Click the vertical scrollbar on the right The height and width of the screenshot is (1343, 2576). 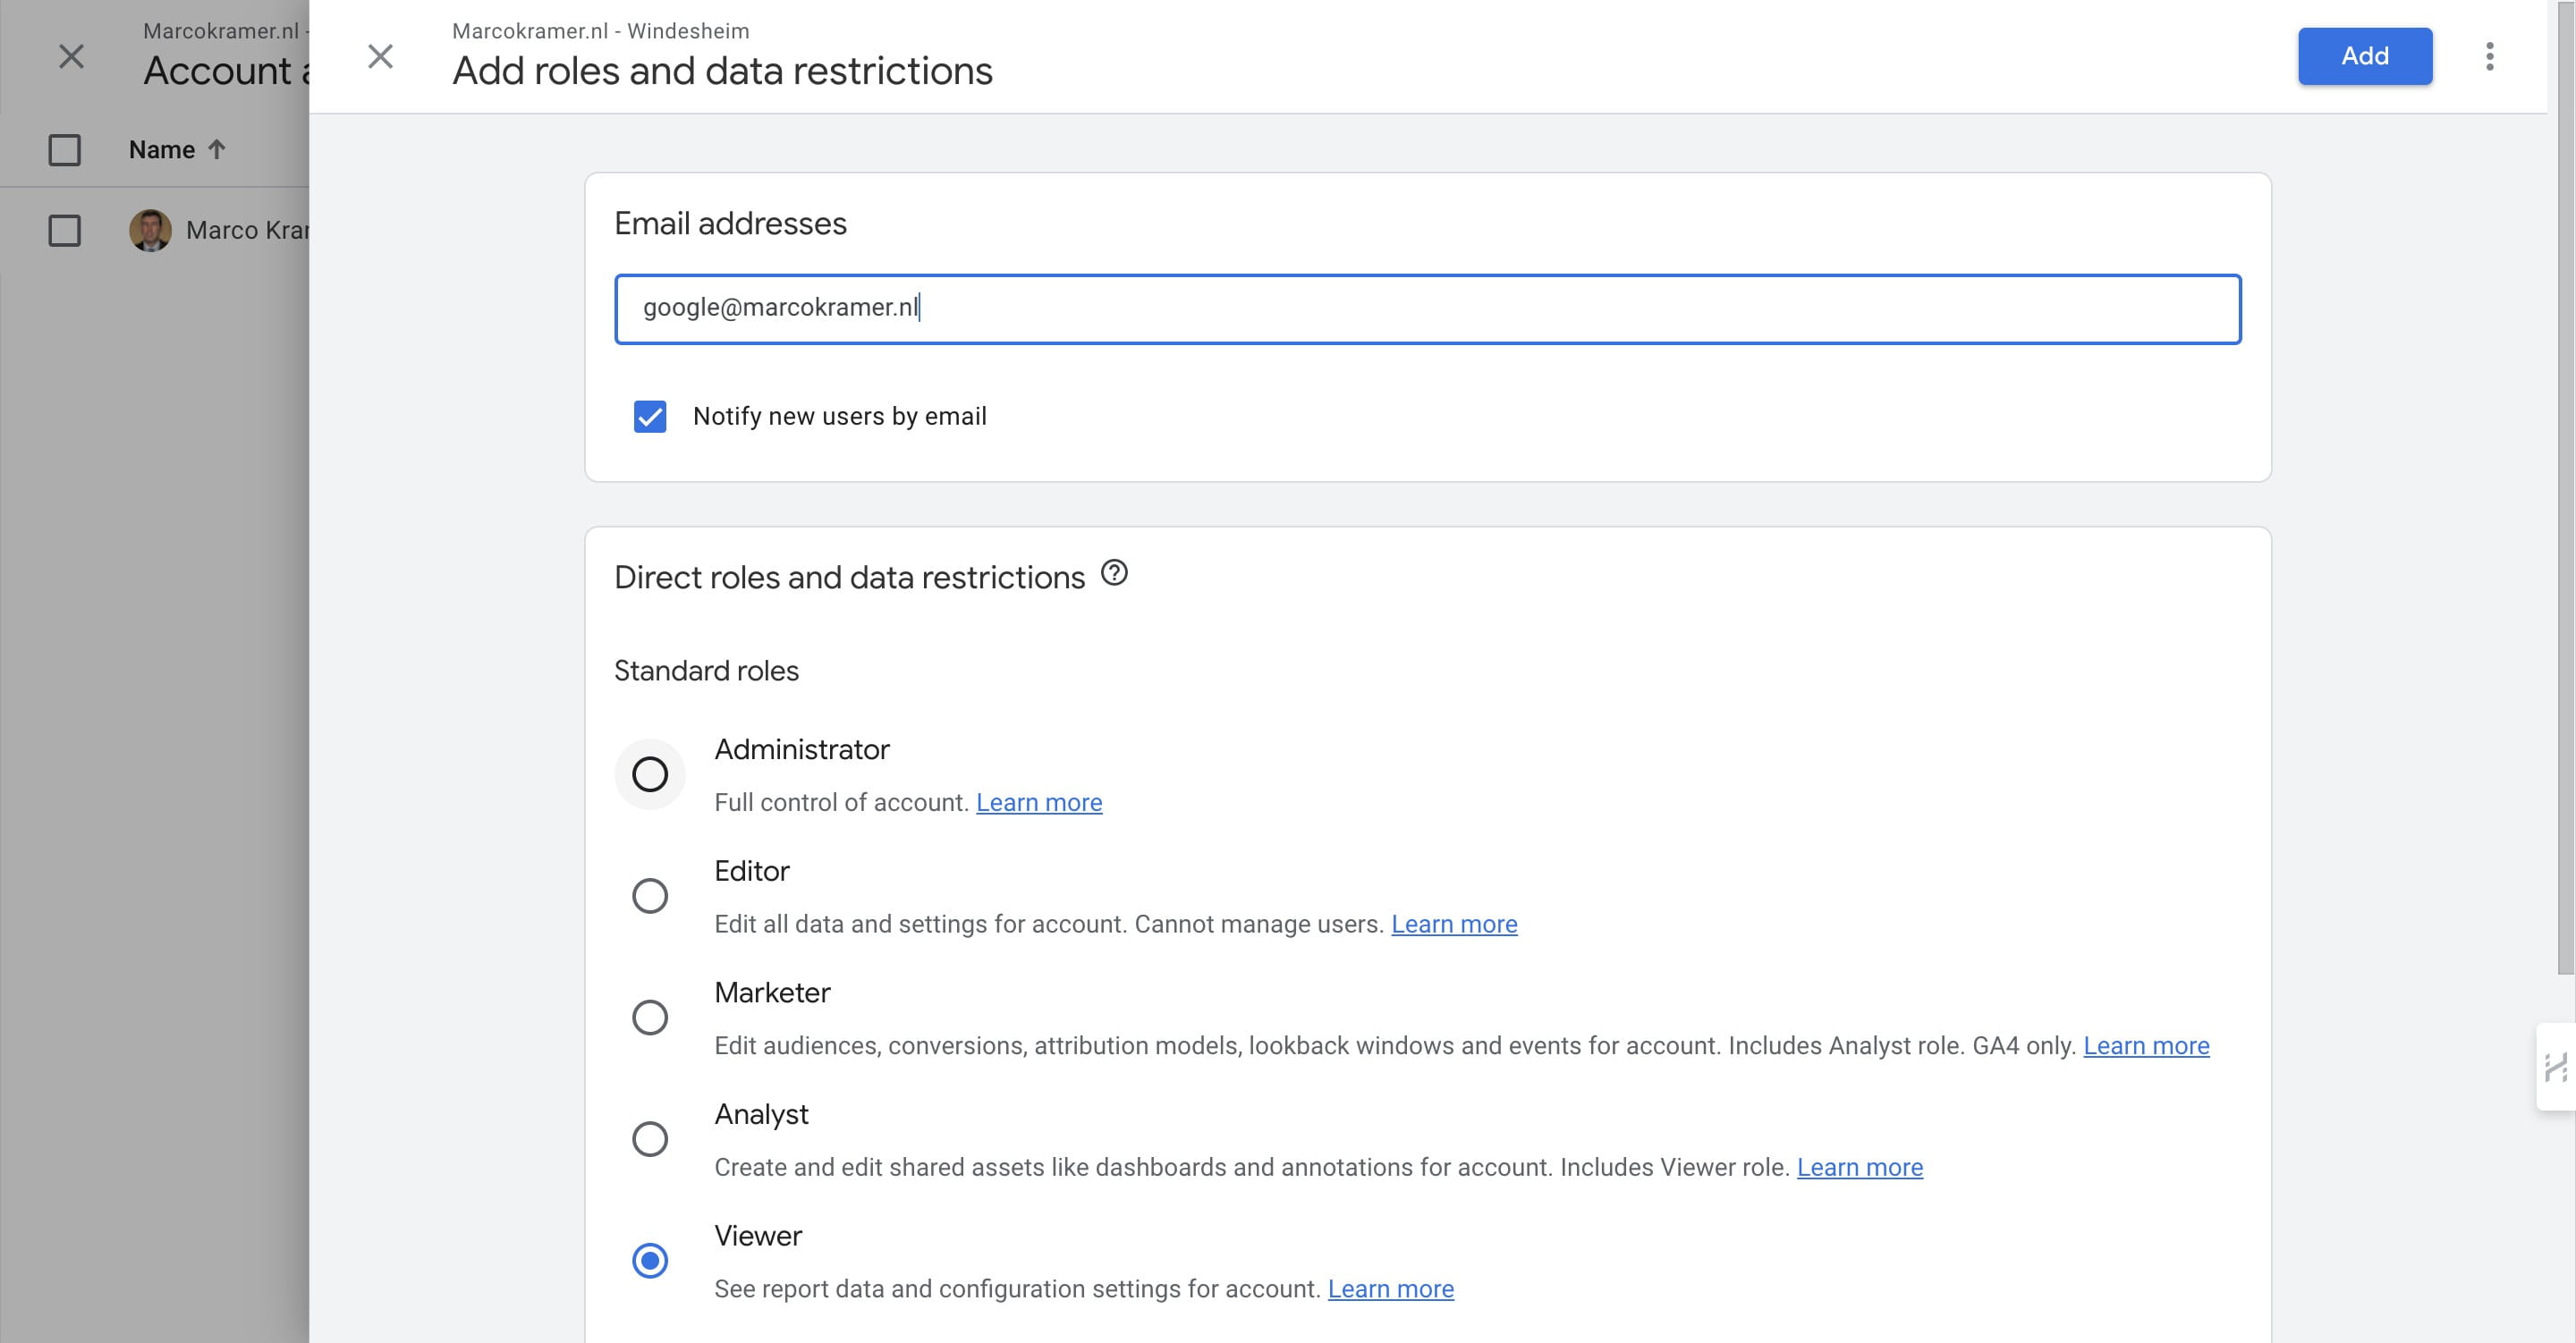point(2565,500)
